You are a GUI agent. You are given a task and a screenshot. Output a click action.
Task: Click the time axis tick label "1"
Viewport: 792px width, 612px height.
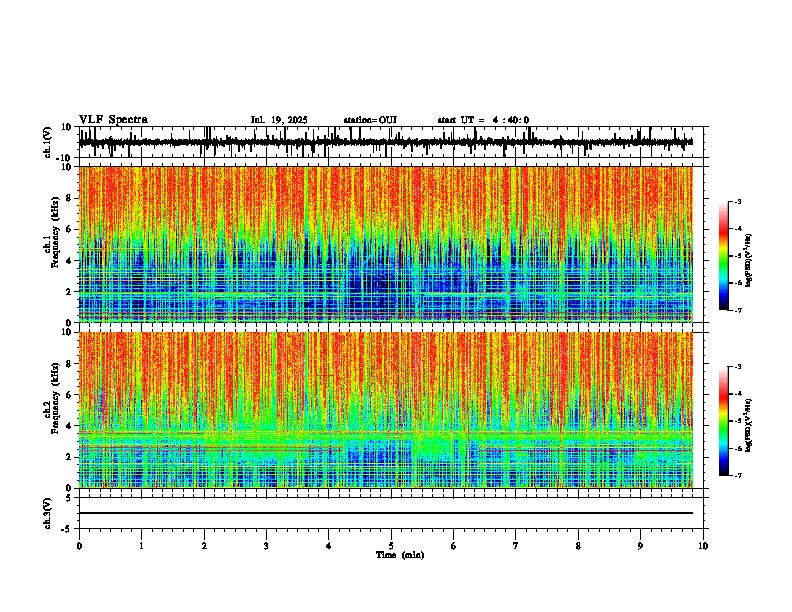click(141, 546)
